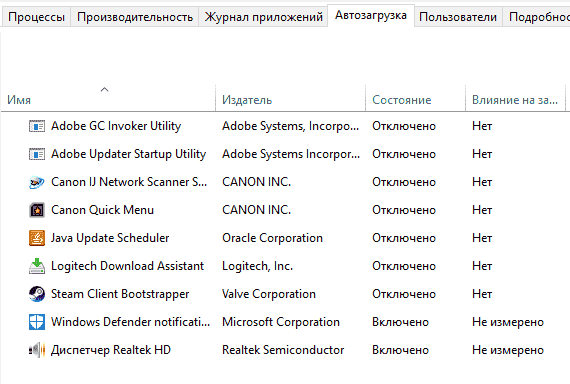Screen dimensions: 570x384
Task: Click Нет impact value for Adobe GC Invoker
Action: (482, 126)
